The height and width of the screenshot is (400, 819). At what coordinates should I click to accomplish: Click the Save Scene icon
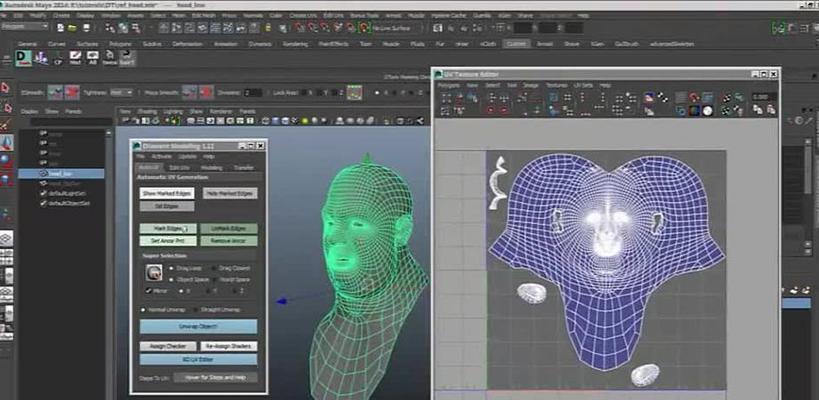pos(86,27)
